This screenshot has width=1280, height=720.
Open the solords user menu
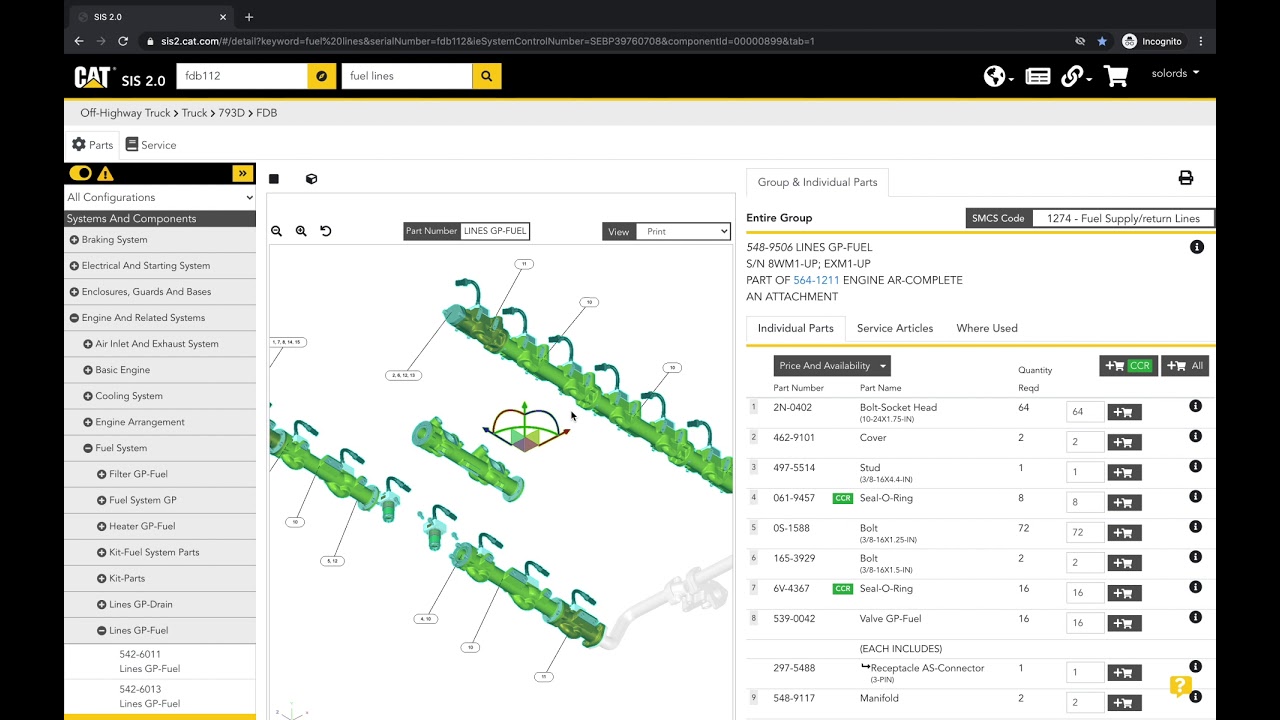click(x=1175, y=73)
